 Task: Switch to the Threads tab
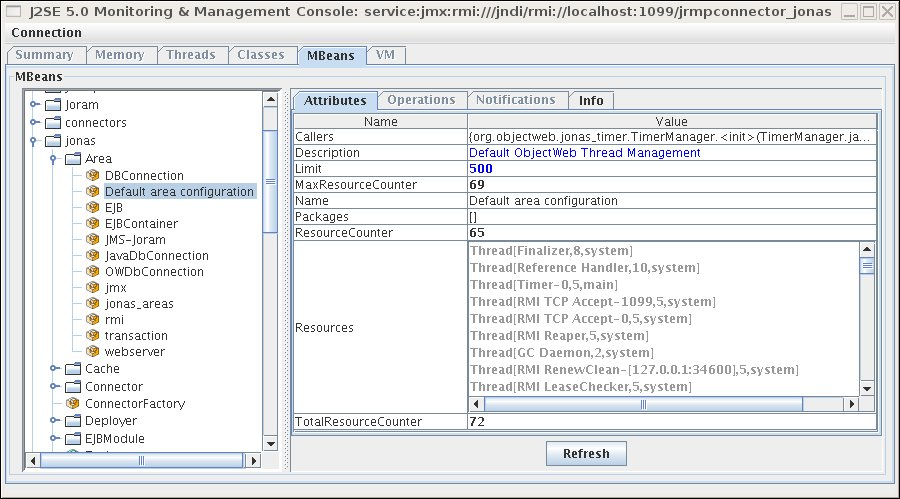pyautogui.click(x=191, y=55)
